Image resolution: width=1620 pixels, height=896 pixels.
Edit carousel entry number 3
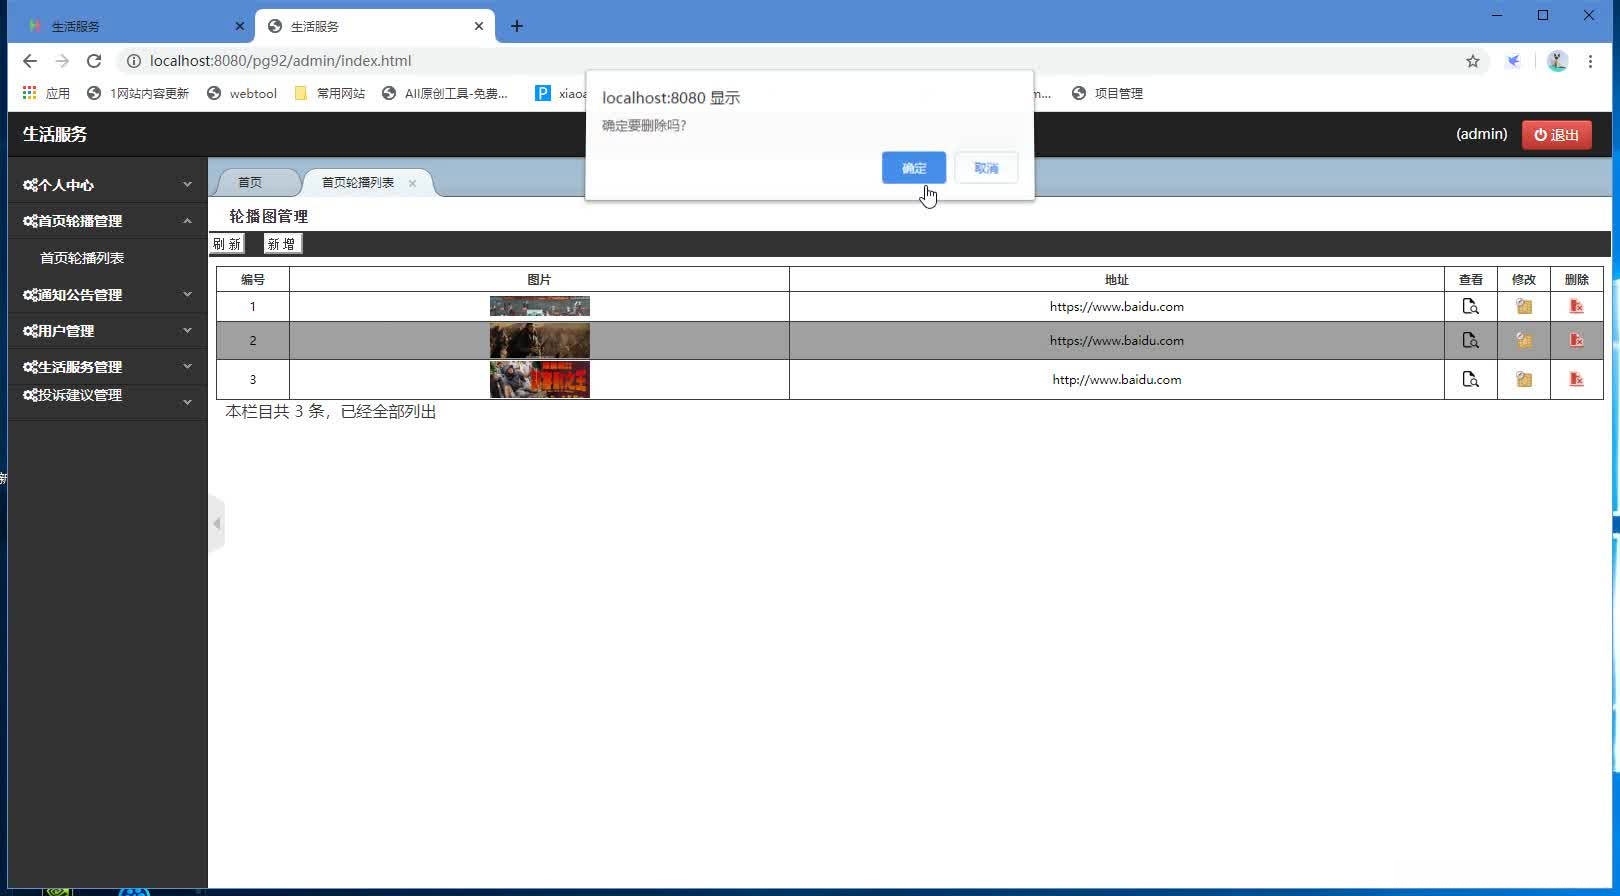tap(1523, 380)
